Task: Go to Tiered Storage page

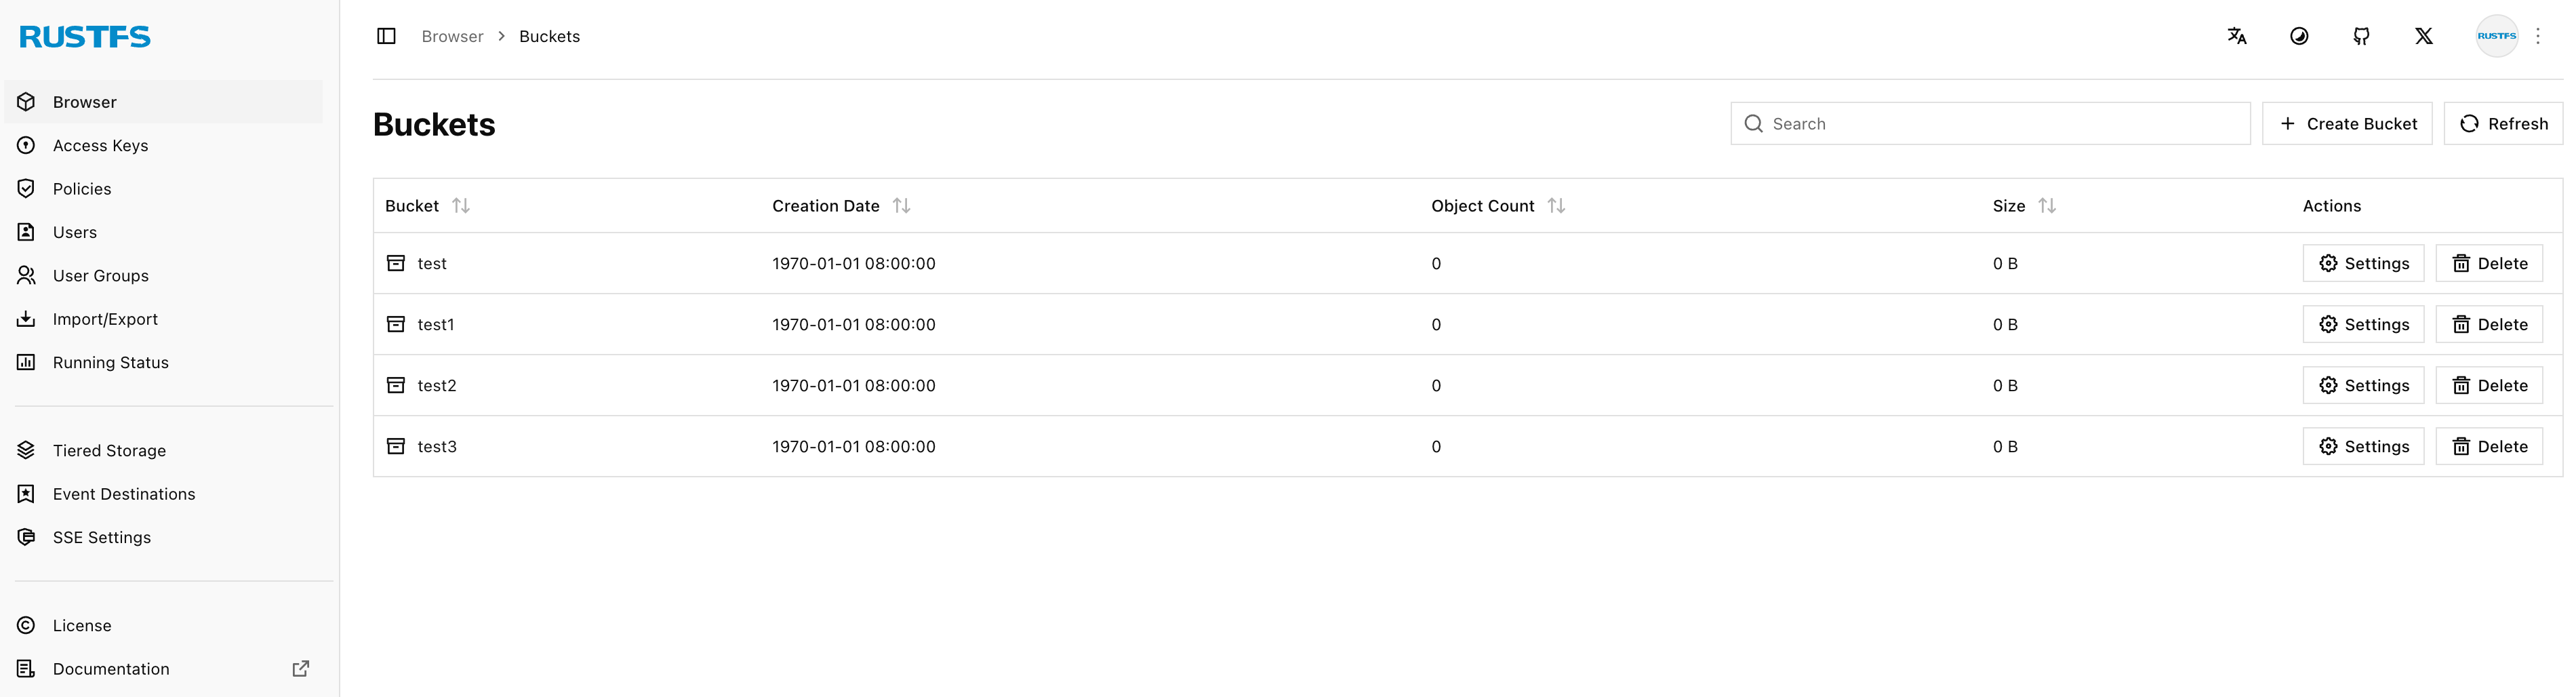Action: click(x=109, y=450)
